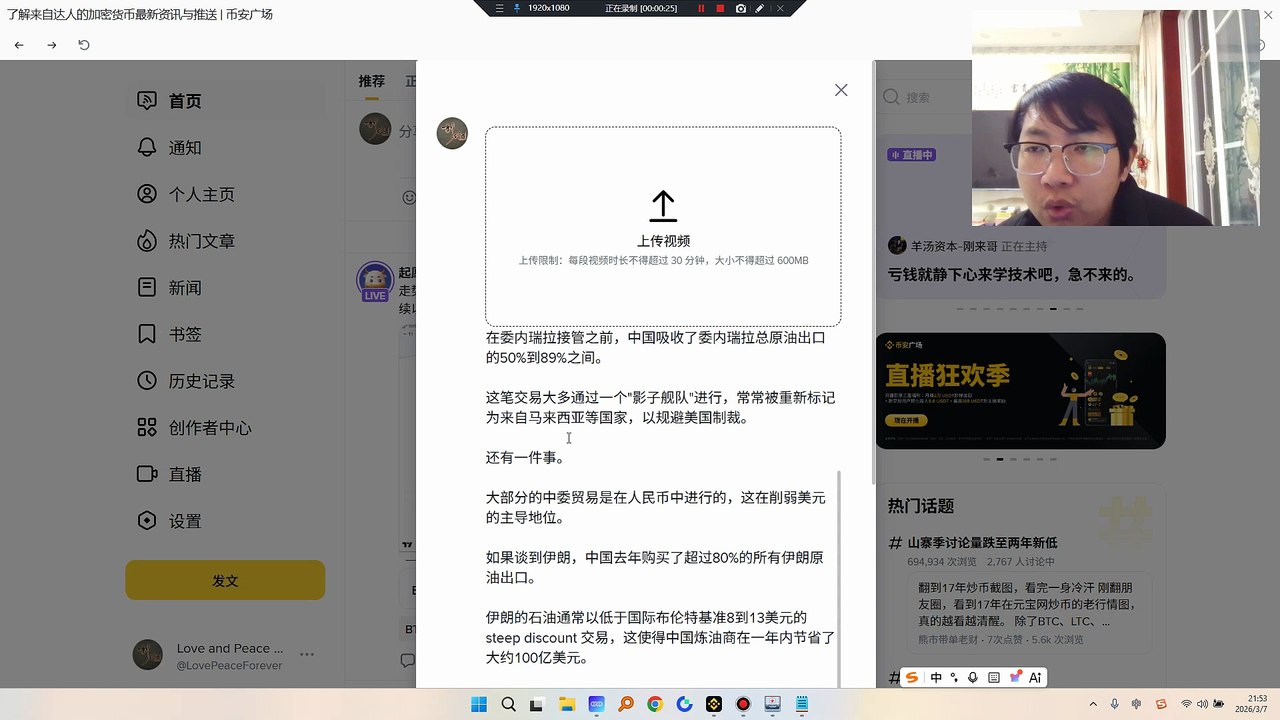Open the Binance app from the taskbar

click(x=714, y=704)
